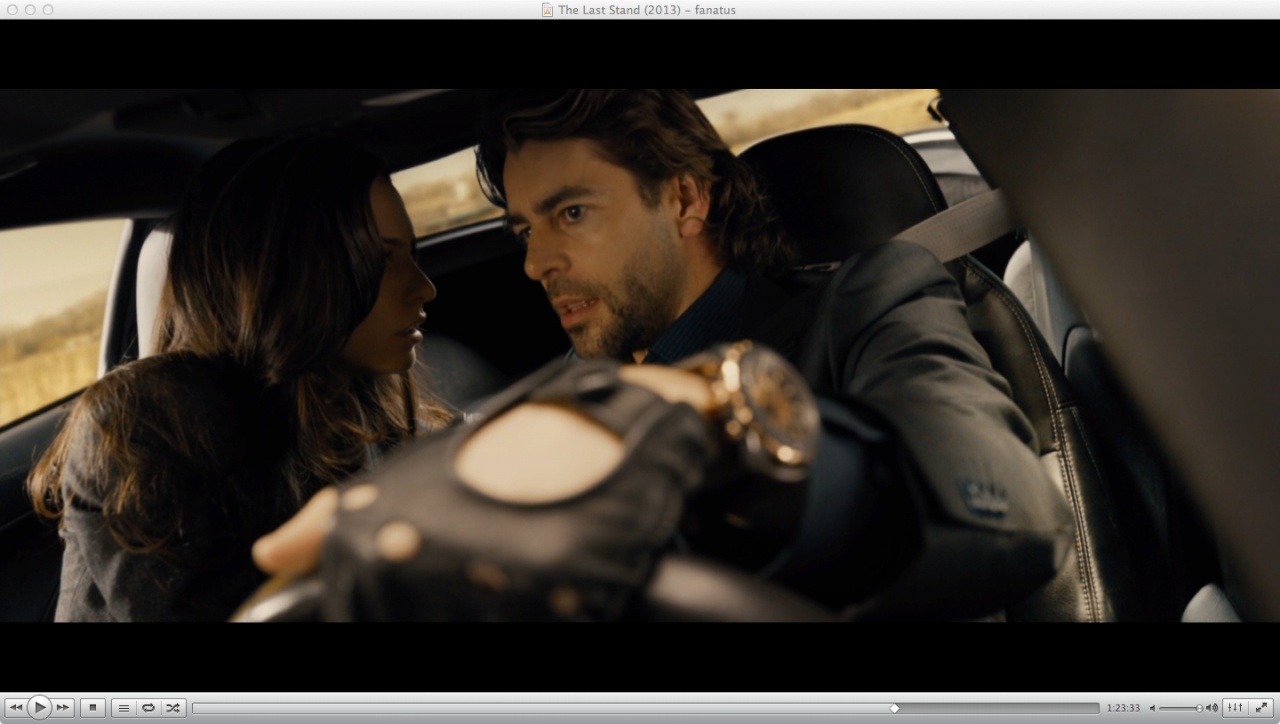This screenshot has height=724, width=1280.
Task: Set volume to maximum via loud speaker icon
Action: click(1212, 708)
